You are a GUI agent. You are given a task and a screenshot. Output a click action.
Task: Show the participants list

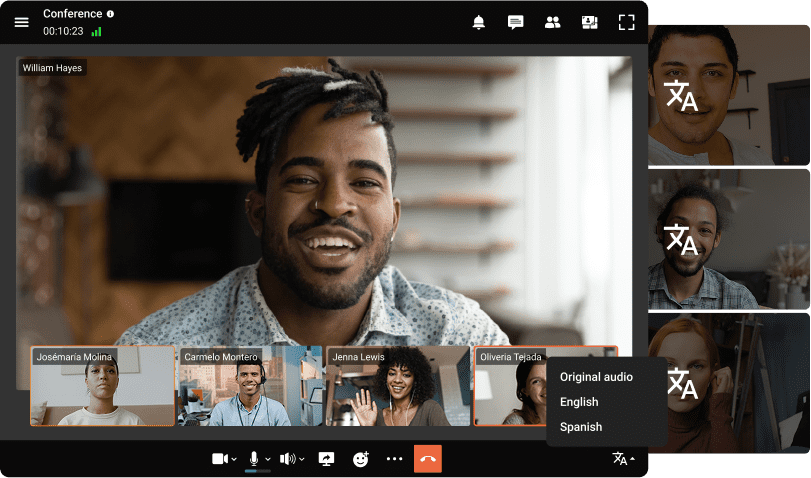(552, 22)
